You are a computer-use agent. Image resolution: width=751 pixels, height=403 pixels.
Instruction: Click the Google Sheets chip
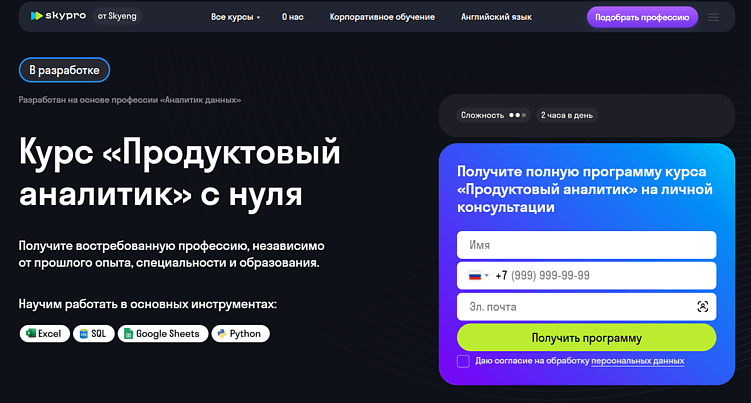163,334
